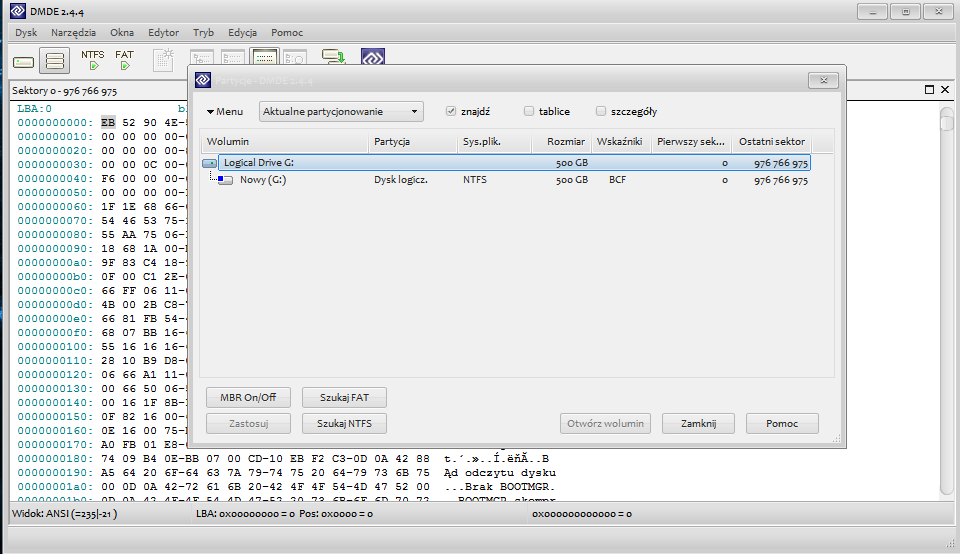Click the LBA:0 label in hex editor
960x554 pixels.
pyautogui.click(x=34, y=108)
